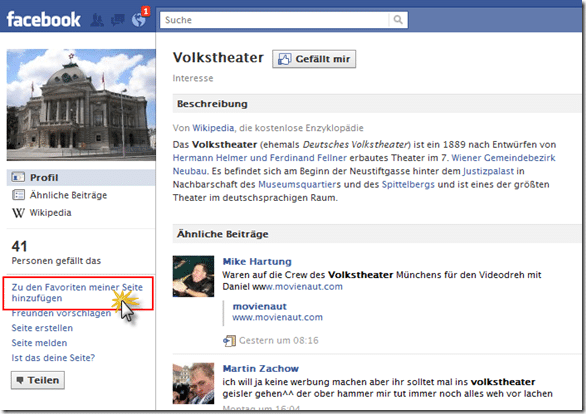The width and height of the screenshot is (586, 414).
Task: Click the Gestern um 08:16 timestamp
Action: click(x=279, y=340)
